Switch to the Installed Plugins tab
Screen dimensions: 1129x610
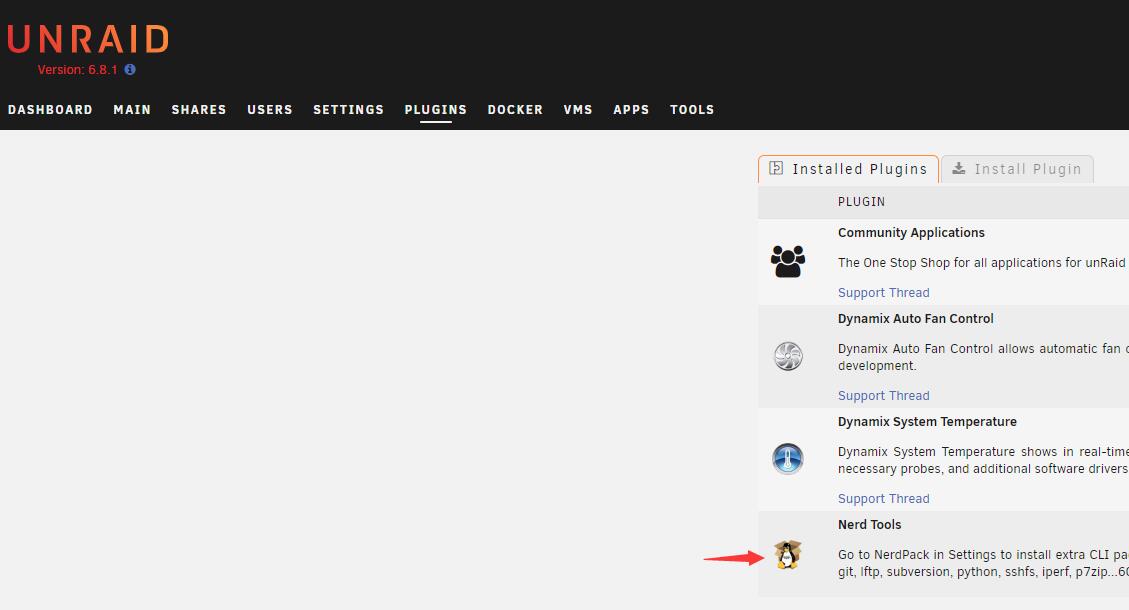[848, 169]
